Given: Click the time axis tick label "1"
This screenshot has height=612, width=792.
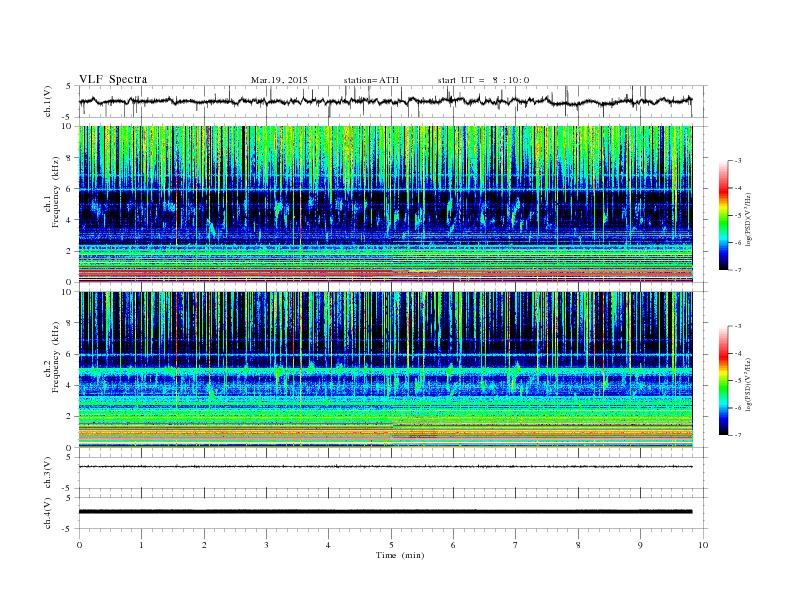Looking at the screenshot, I should 141,545.
